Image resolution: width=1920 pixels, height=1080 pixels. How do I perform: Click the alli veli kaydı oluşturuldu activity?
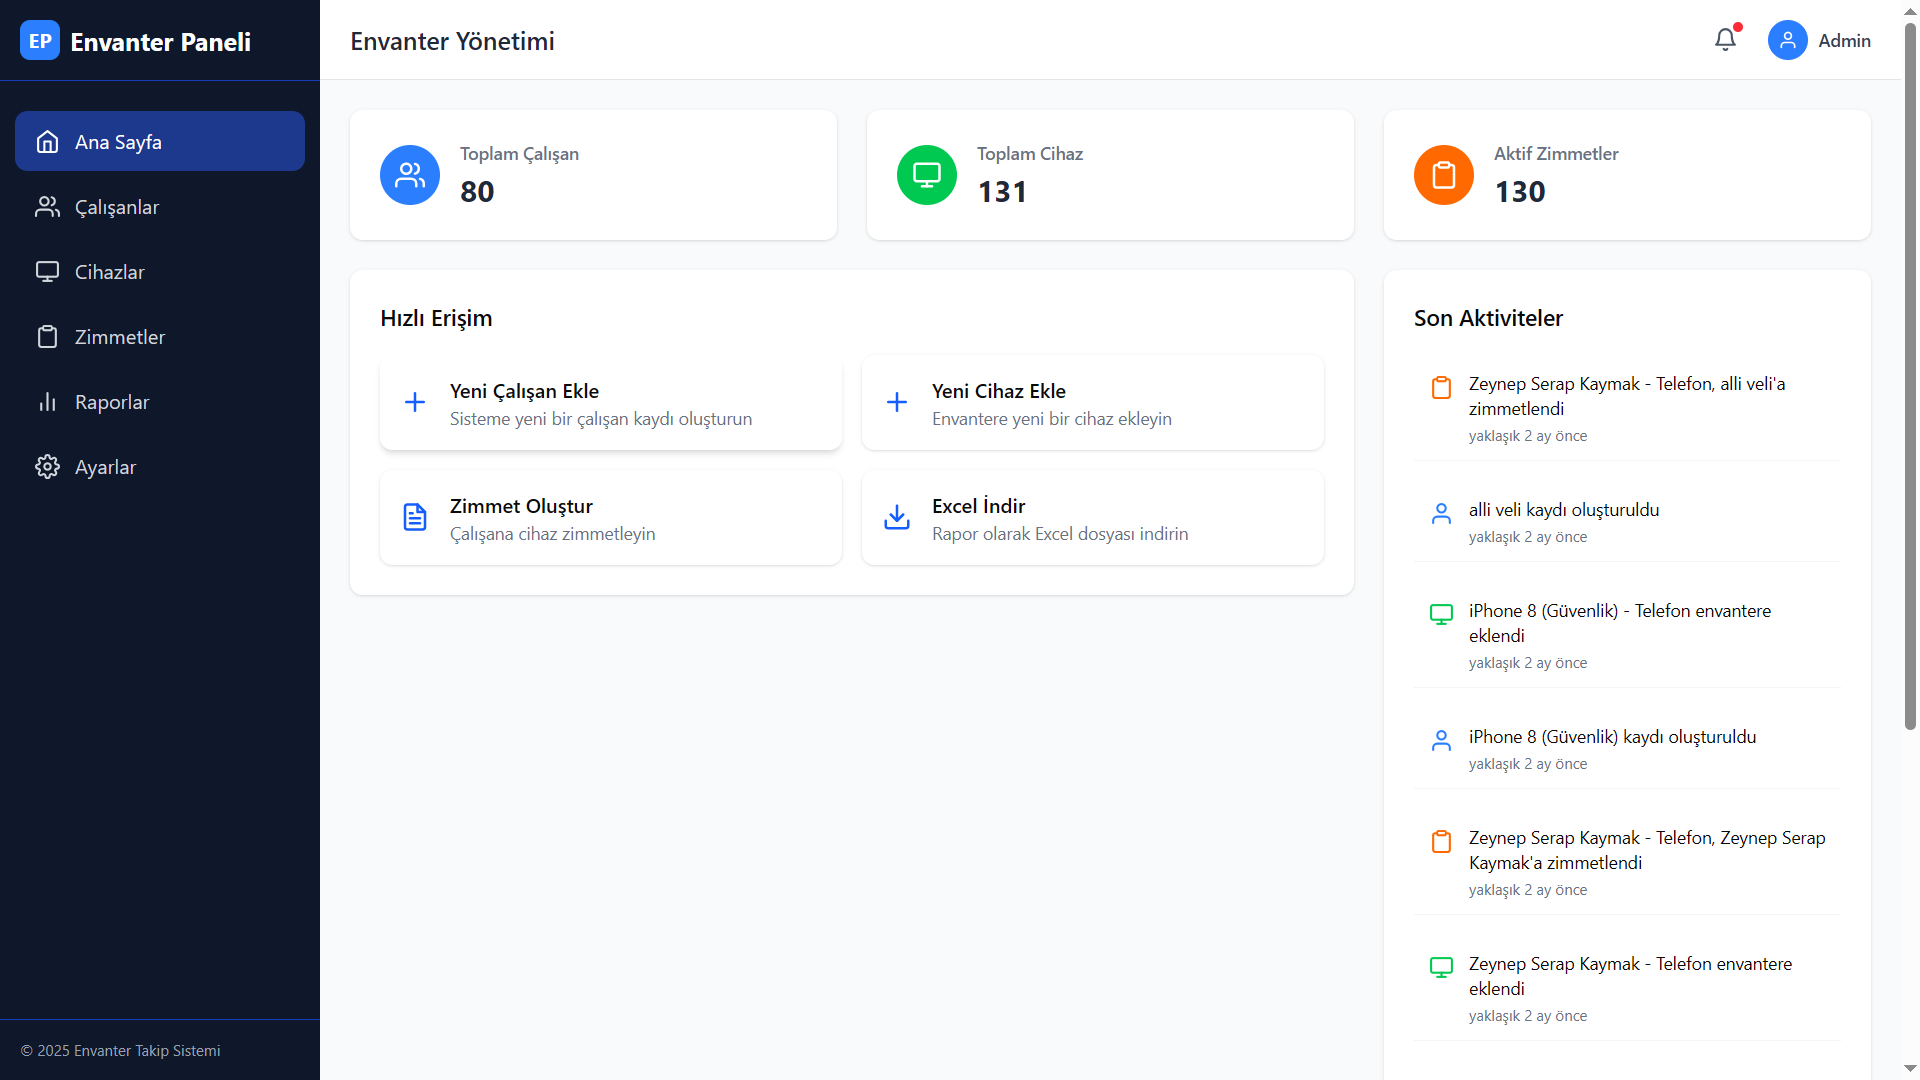[1563, 510]
